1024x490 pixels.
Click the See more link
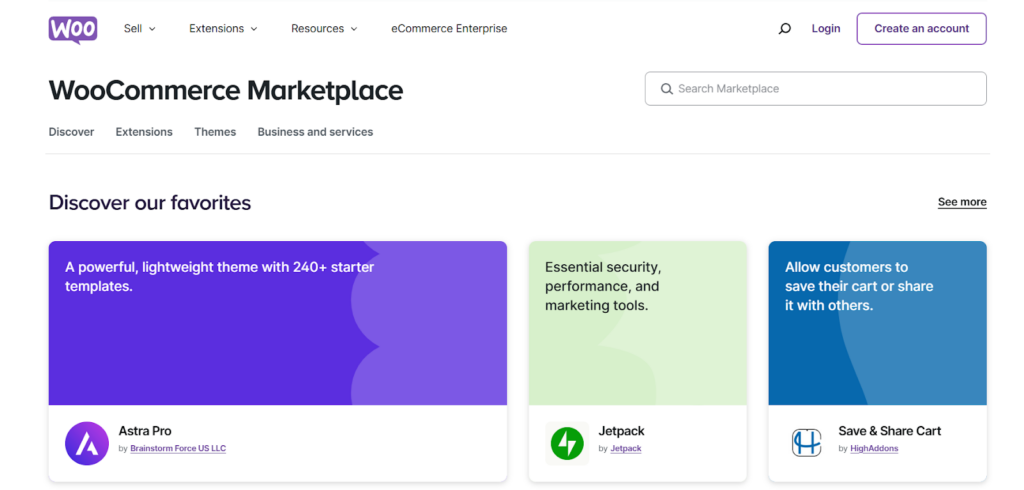tap(962, 202)
